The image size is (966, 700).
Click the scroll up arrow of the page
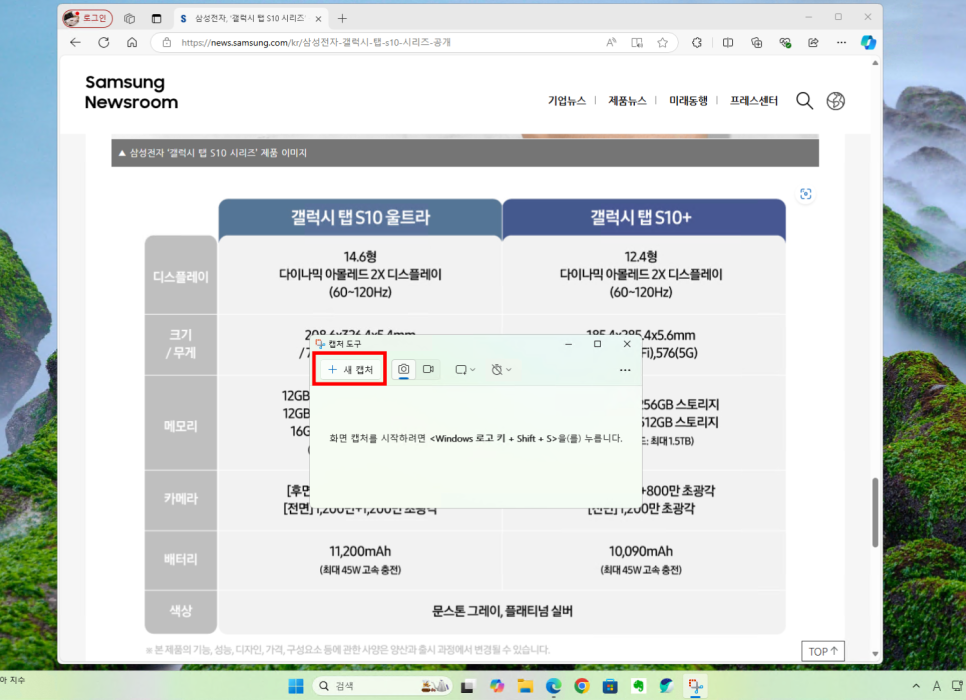coord(875,63)
